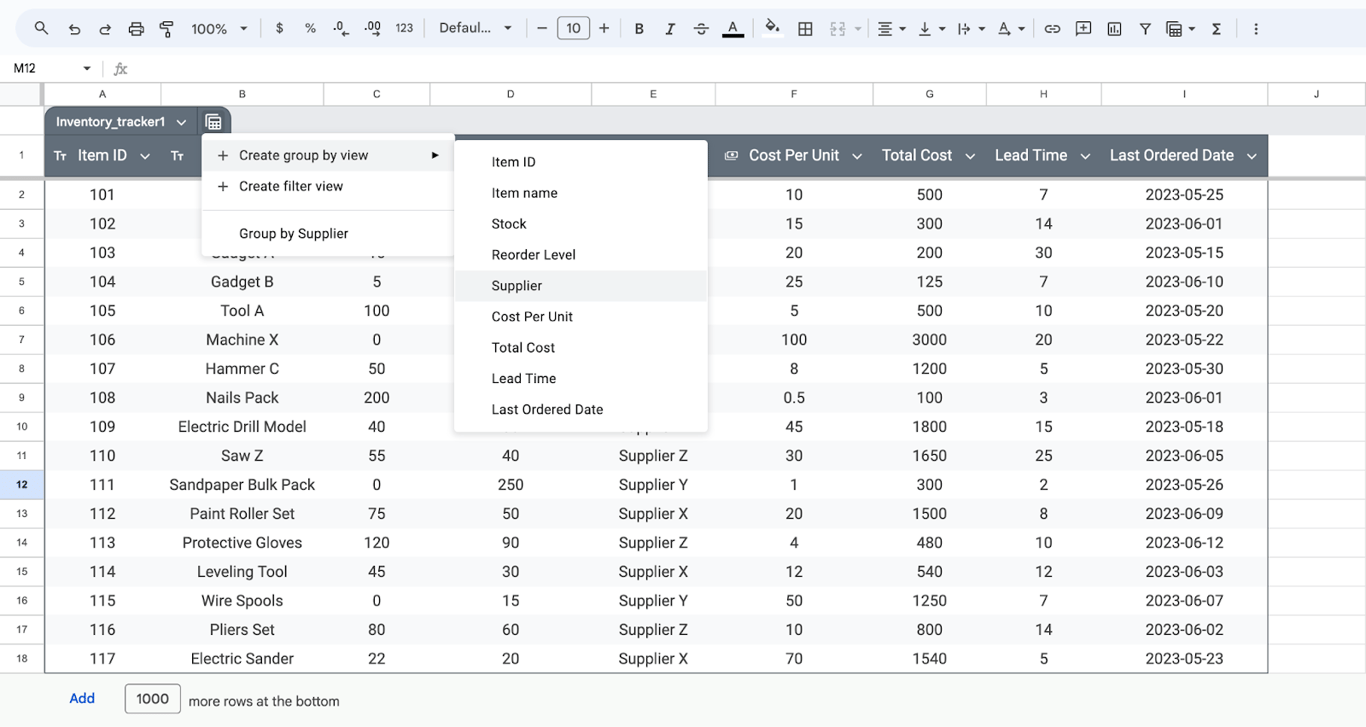Click the table view icon beside table name
Screen dimensions: 1366x727
213,122
